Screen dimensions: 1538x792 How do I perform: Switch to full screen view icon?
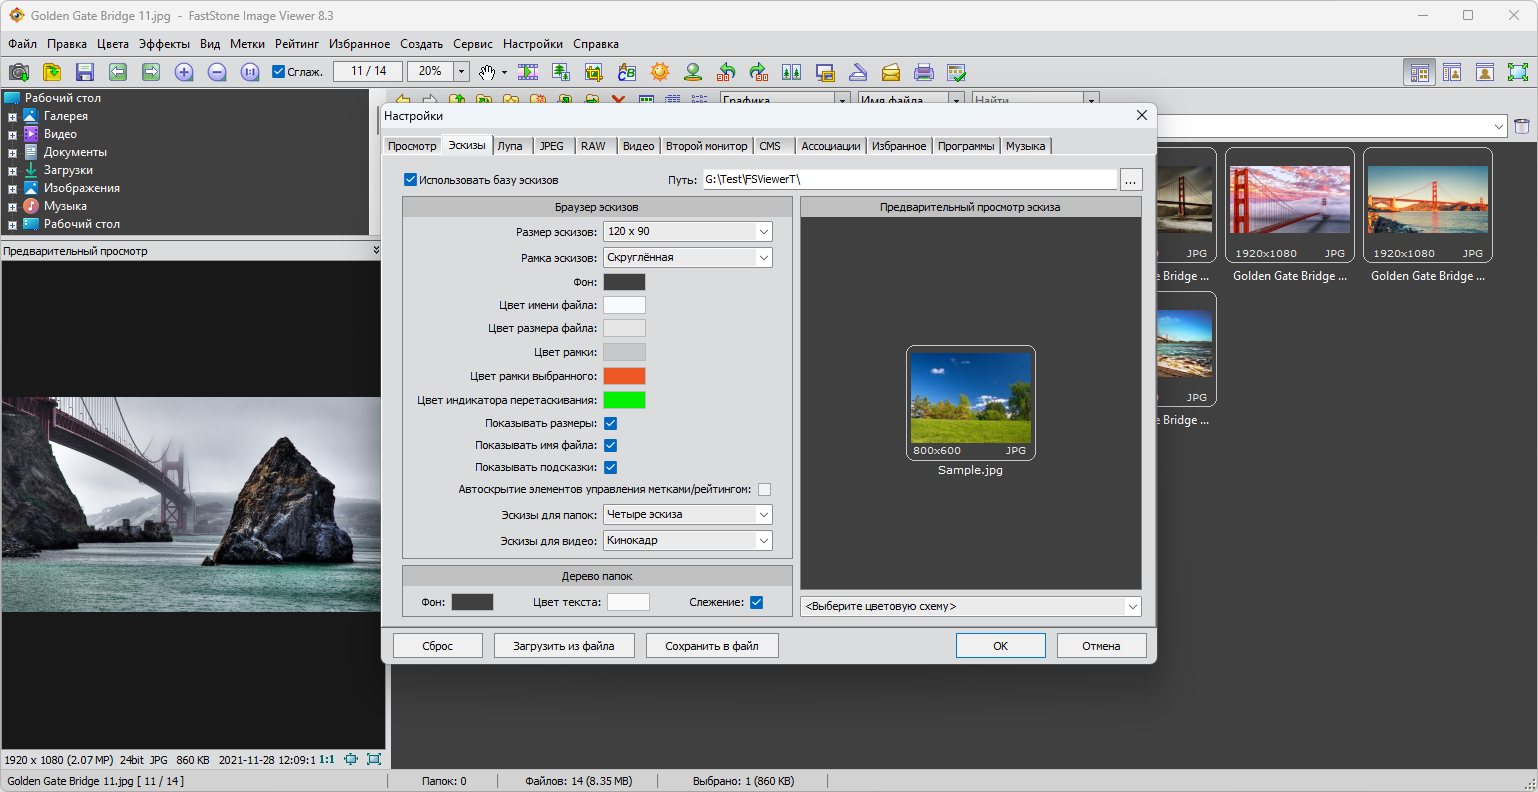tap(1517, 72)
